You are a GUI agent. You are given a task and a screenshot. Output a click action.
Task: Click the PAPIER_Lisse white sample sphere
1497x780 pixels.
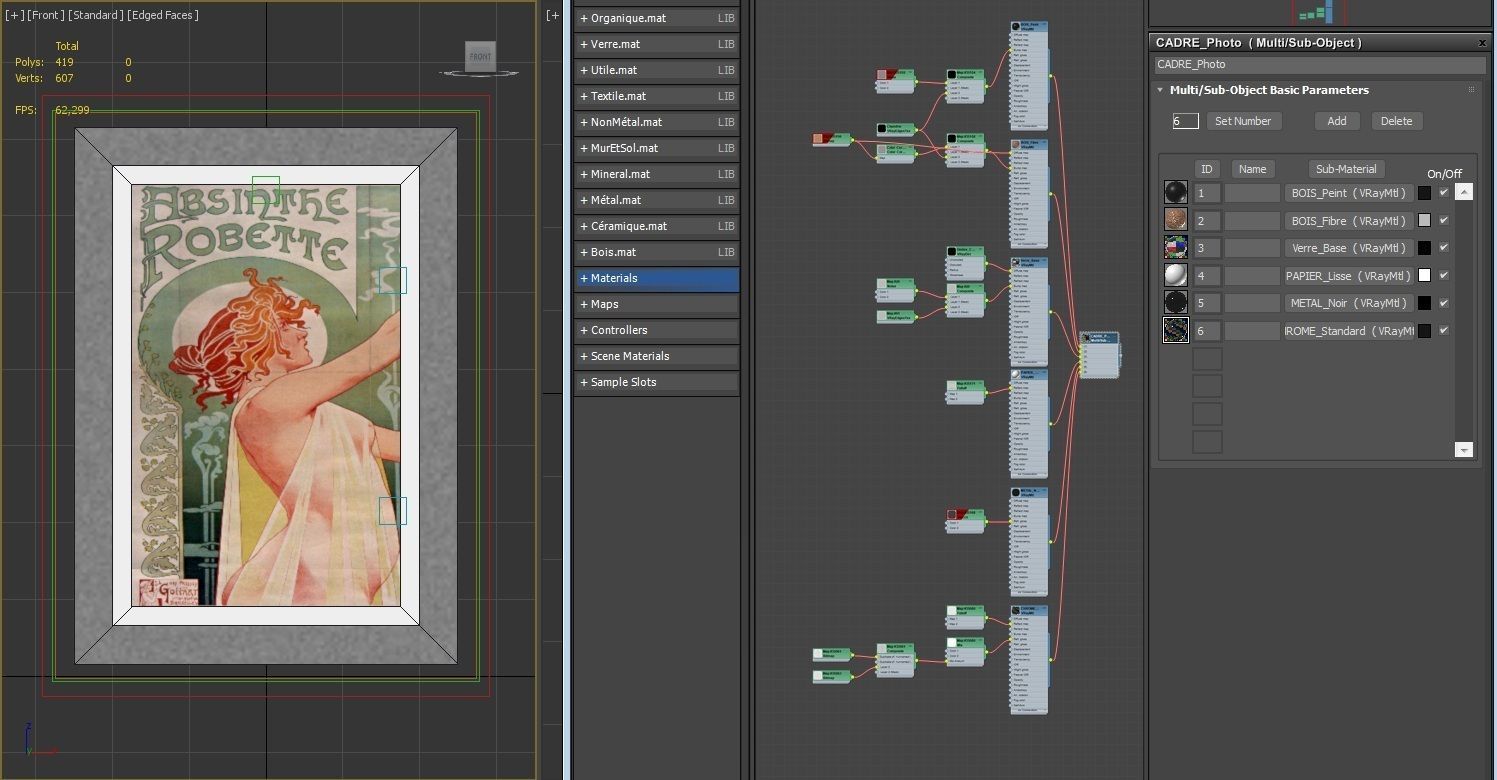[1176, 275]
